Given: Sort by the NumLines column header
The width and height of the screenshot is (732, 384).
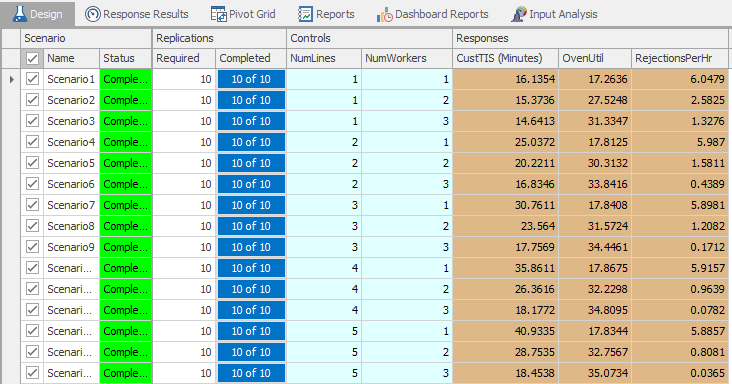Looking at the screenshot, I should tap(324, 58).
